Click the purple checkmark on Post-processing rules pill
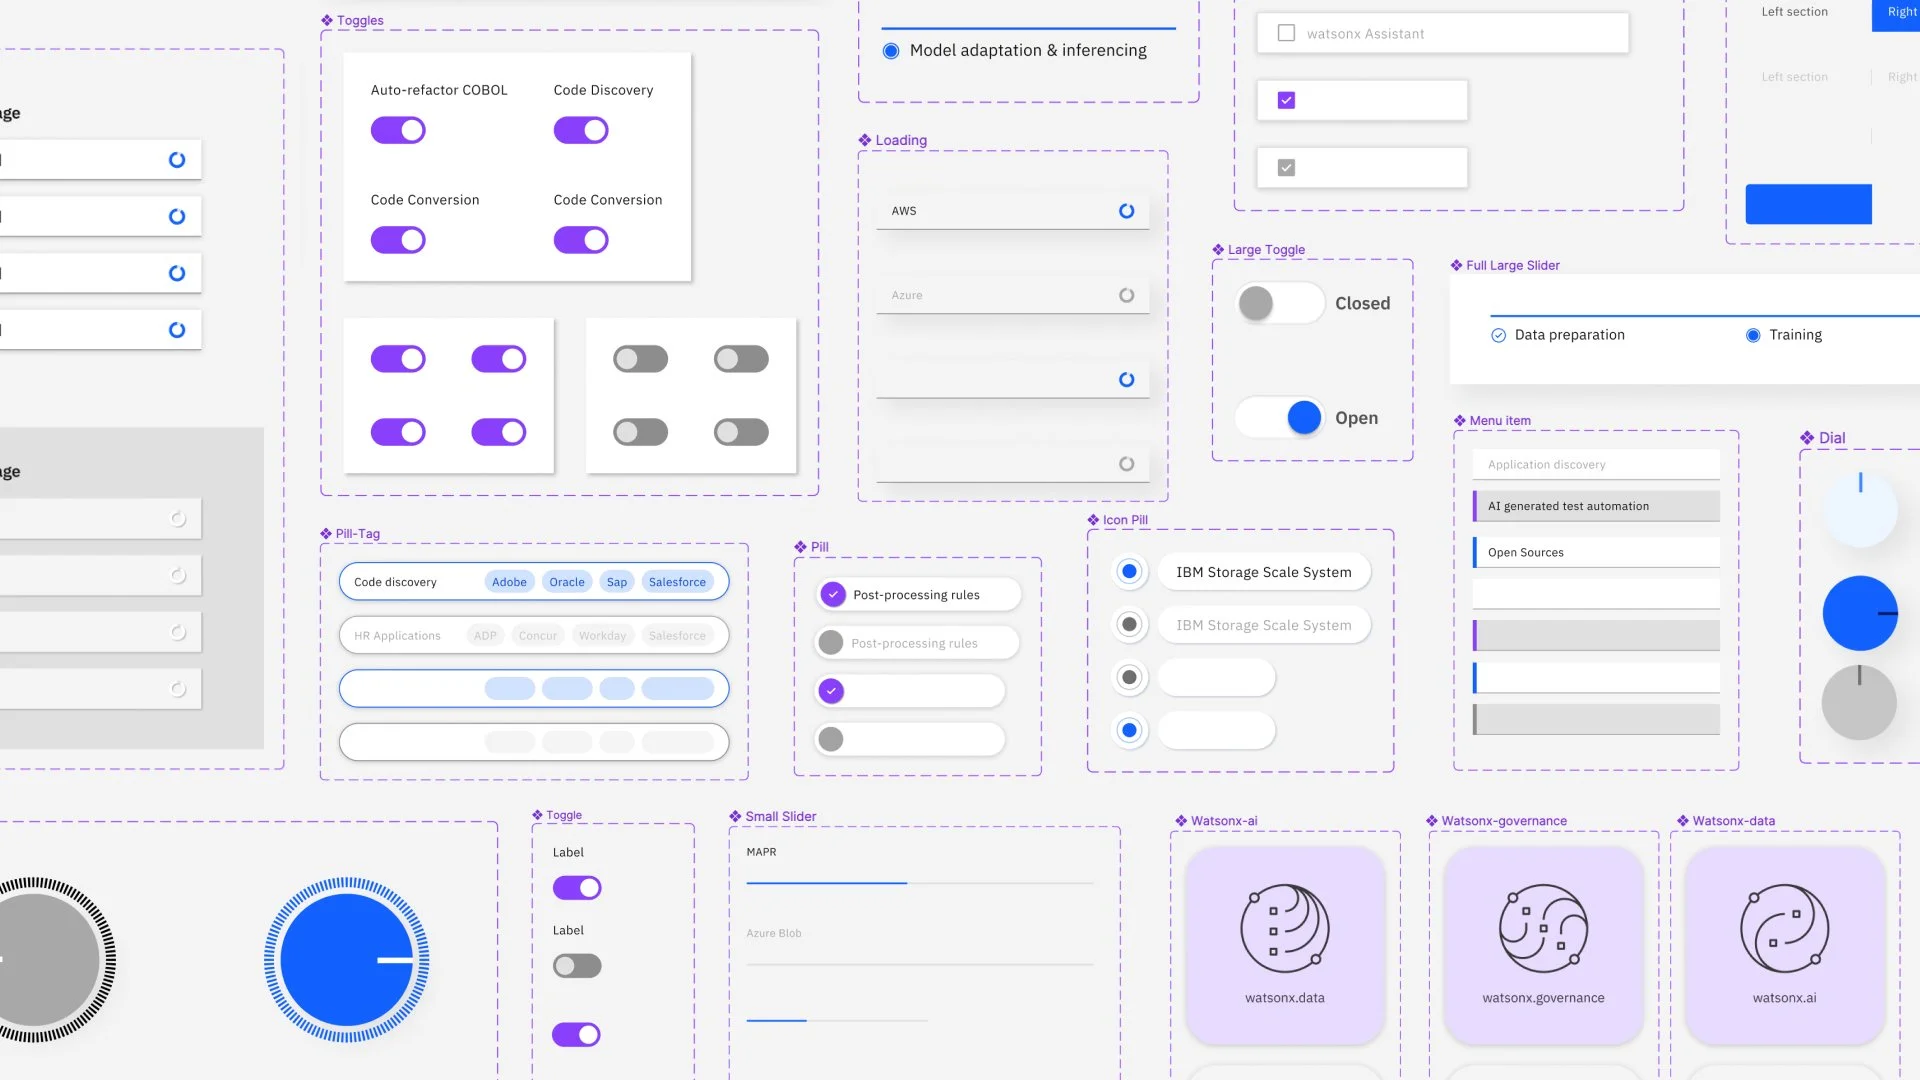The image size is (1920, 1080). coord(832,594)
